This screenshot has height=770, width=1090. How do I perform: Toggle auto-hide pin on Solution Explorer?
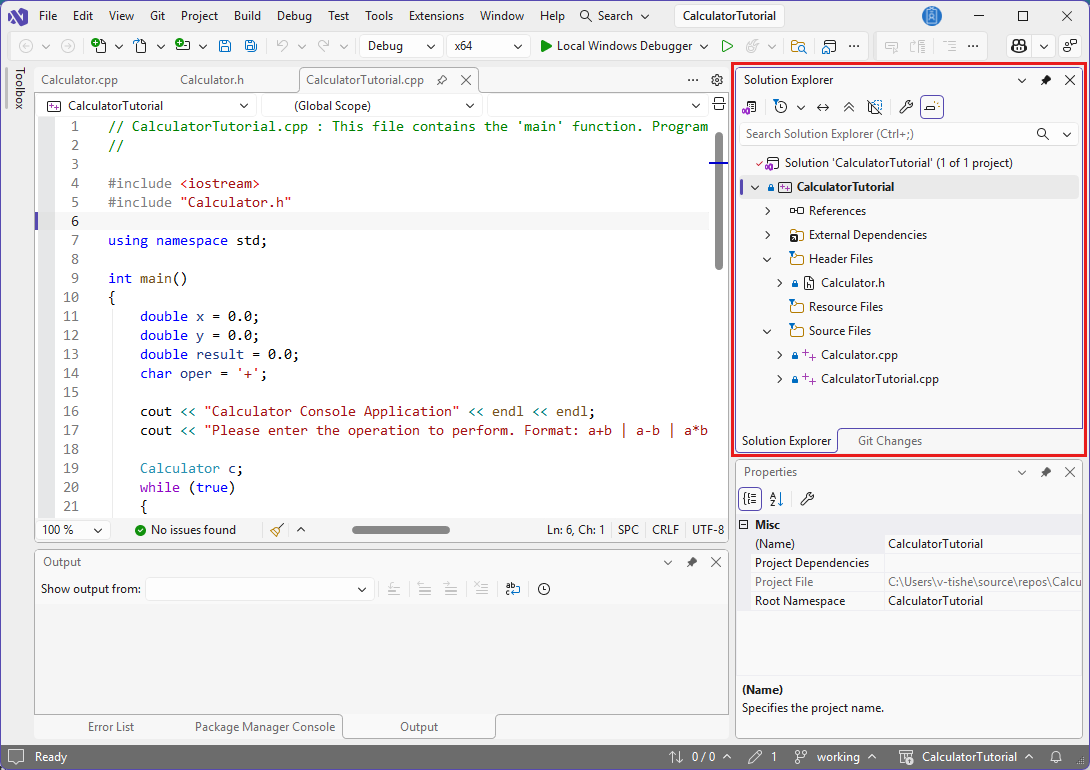(1046, 80)
